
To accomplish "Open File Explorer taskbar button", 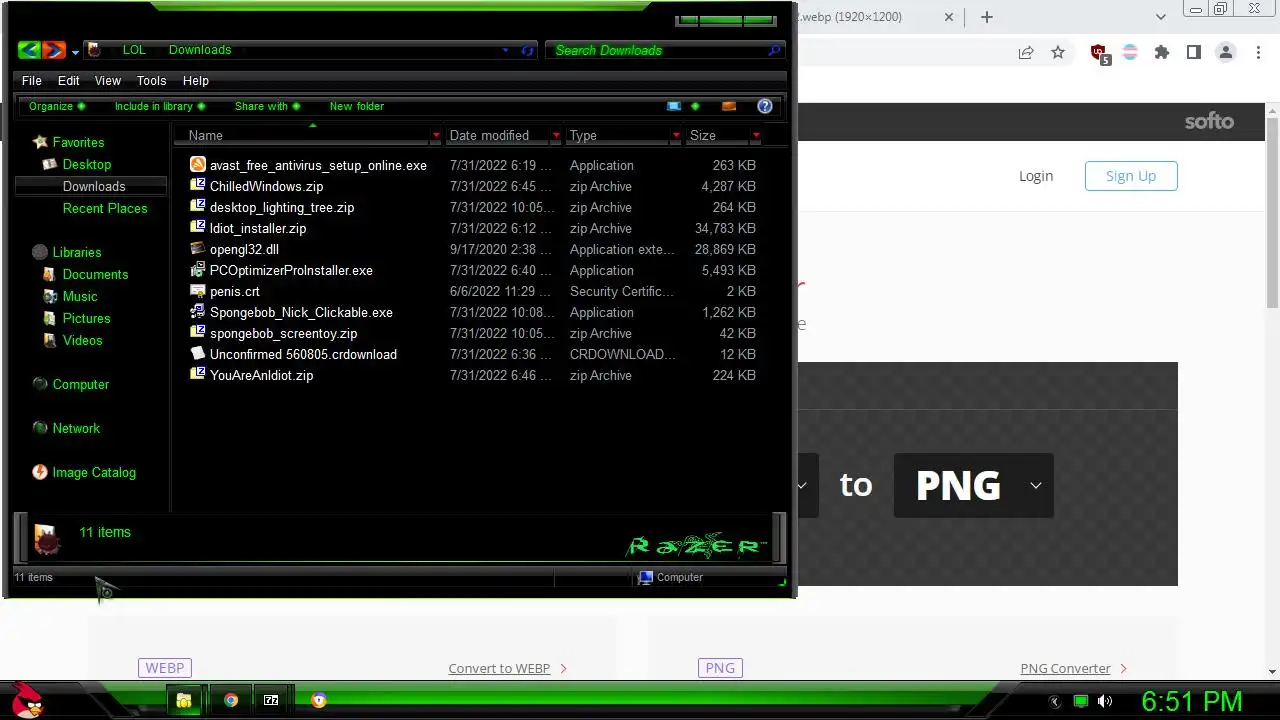I will pos(184,700).
